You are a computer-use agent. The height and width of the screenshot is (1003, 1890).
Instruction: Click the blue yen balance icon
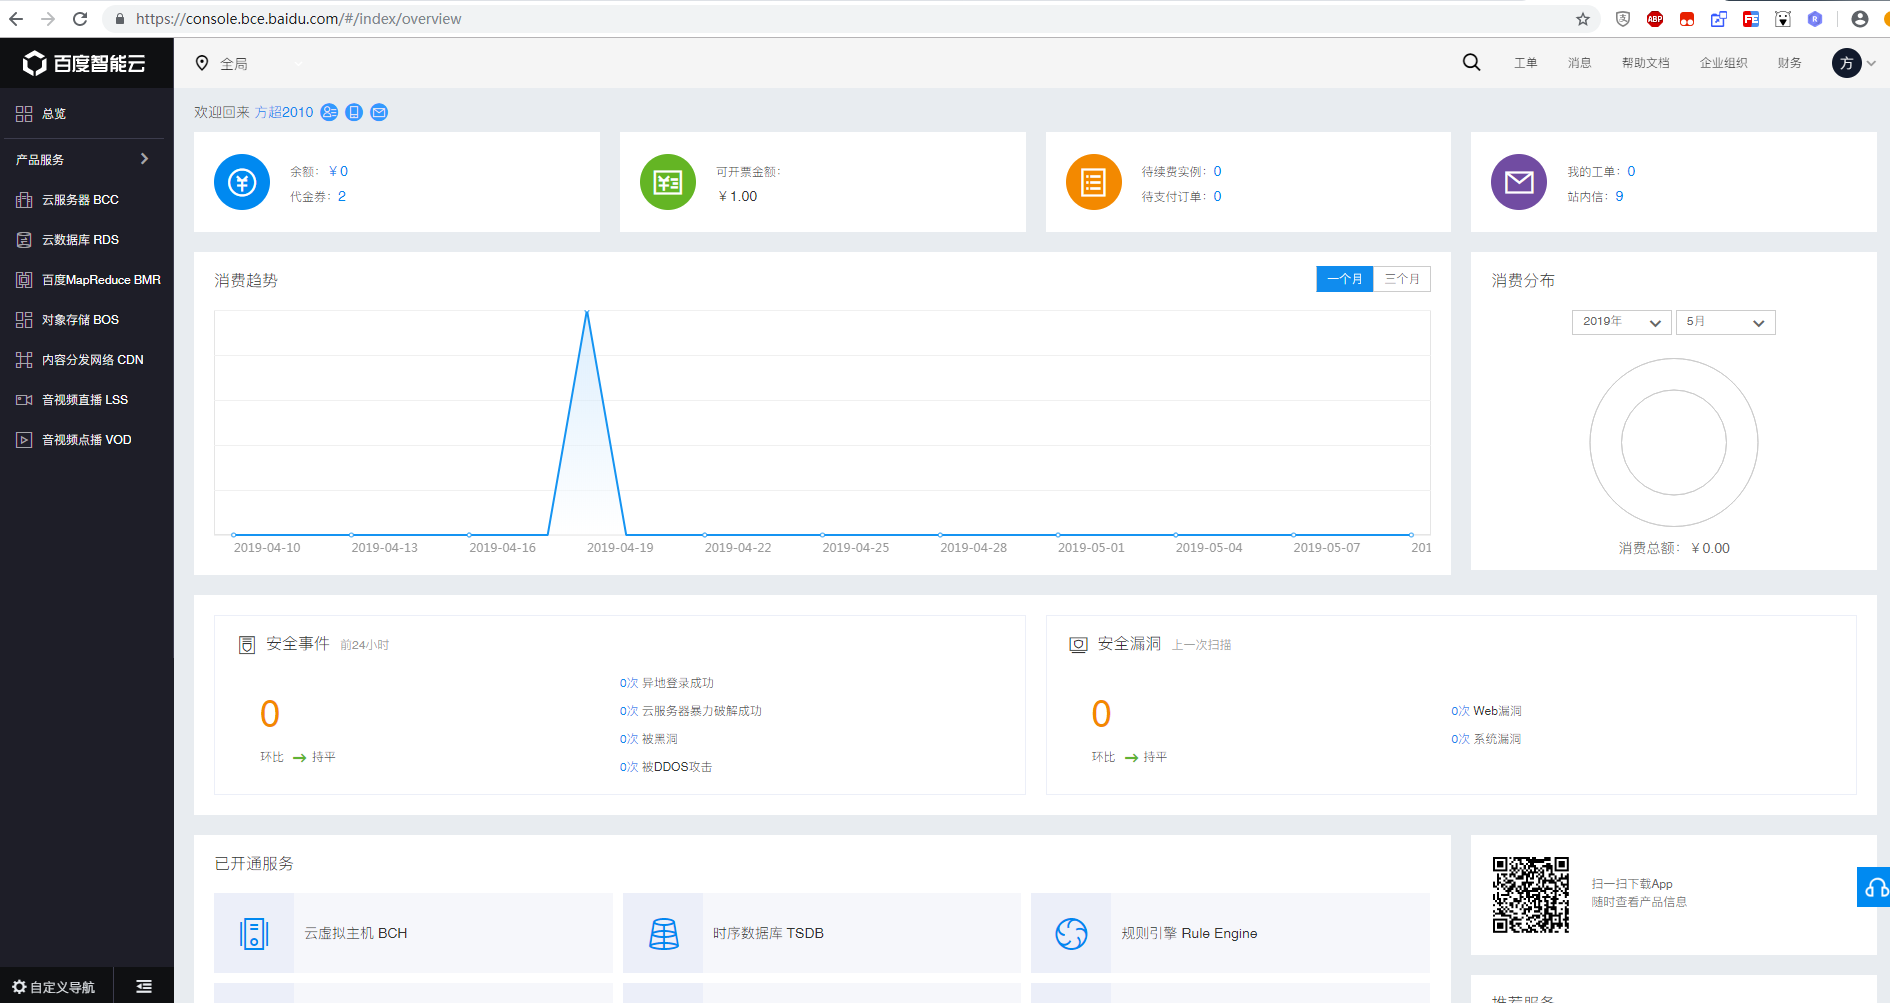(242, 182)
